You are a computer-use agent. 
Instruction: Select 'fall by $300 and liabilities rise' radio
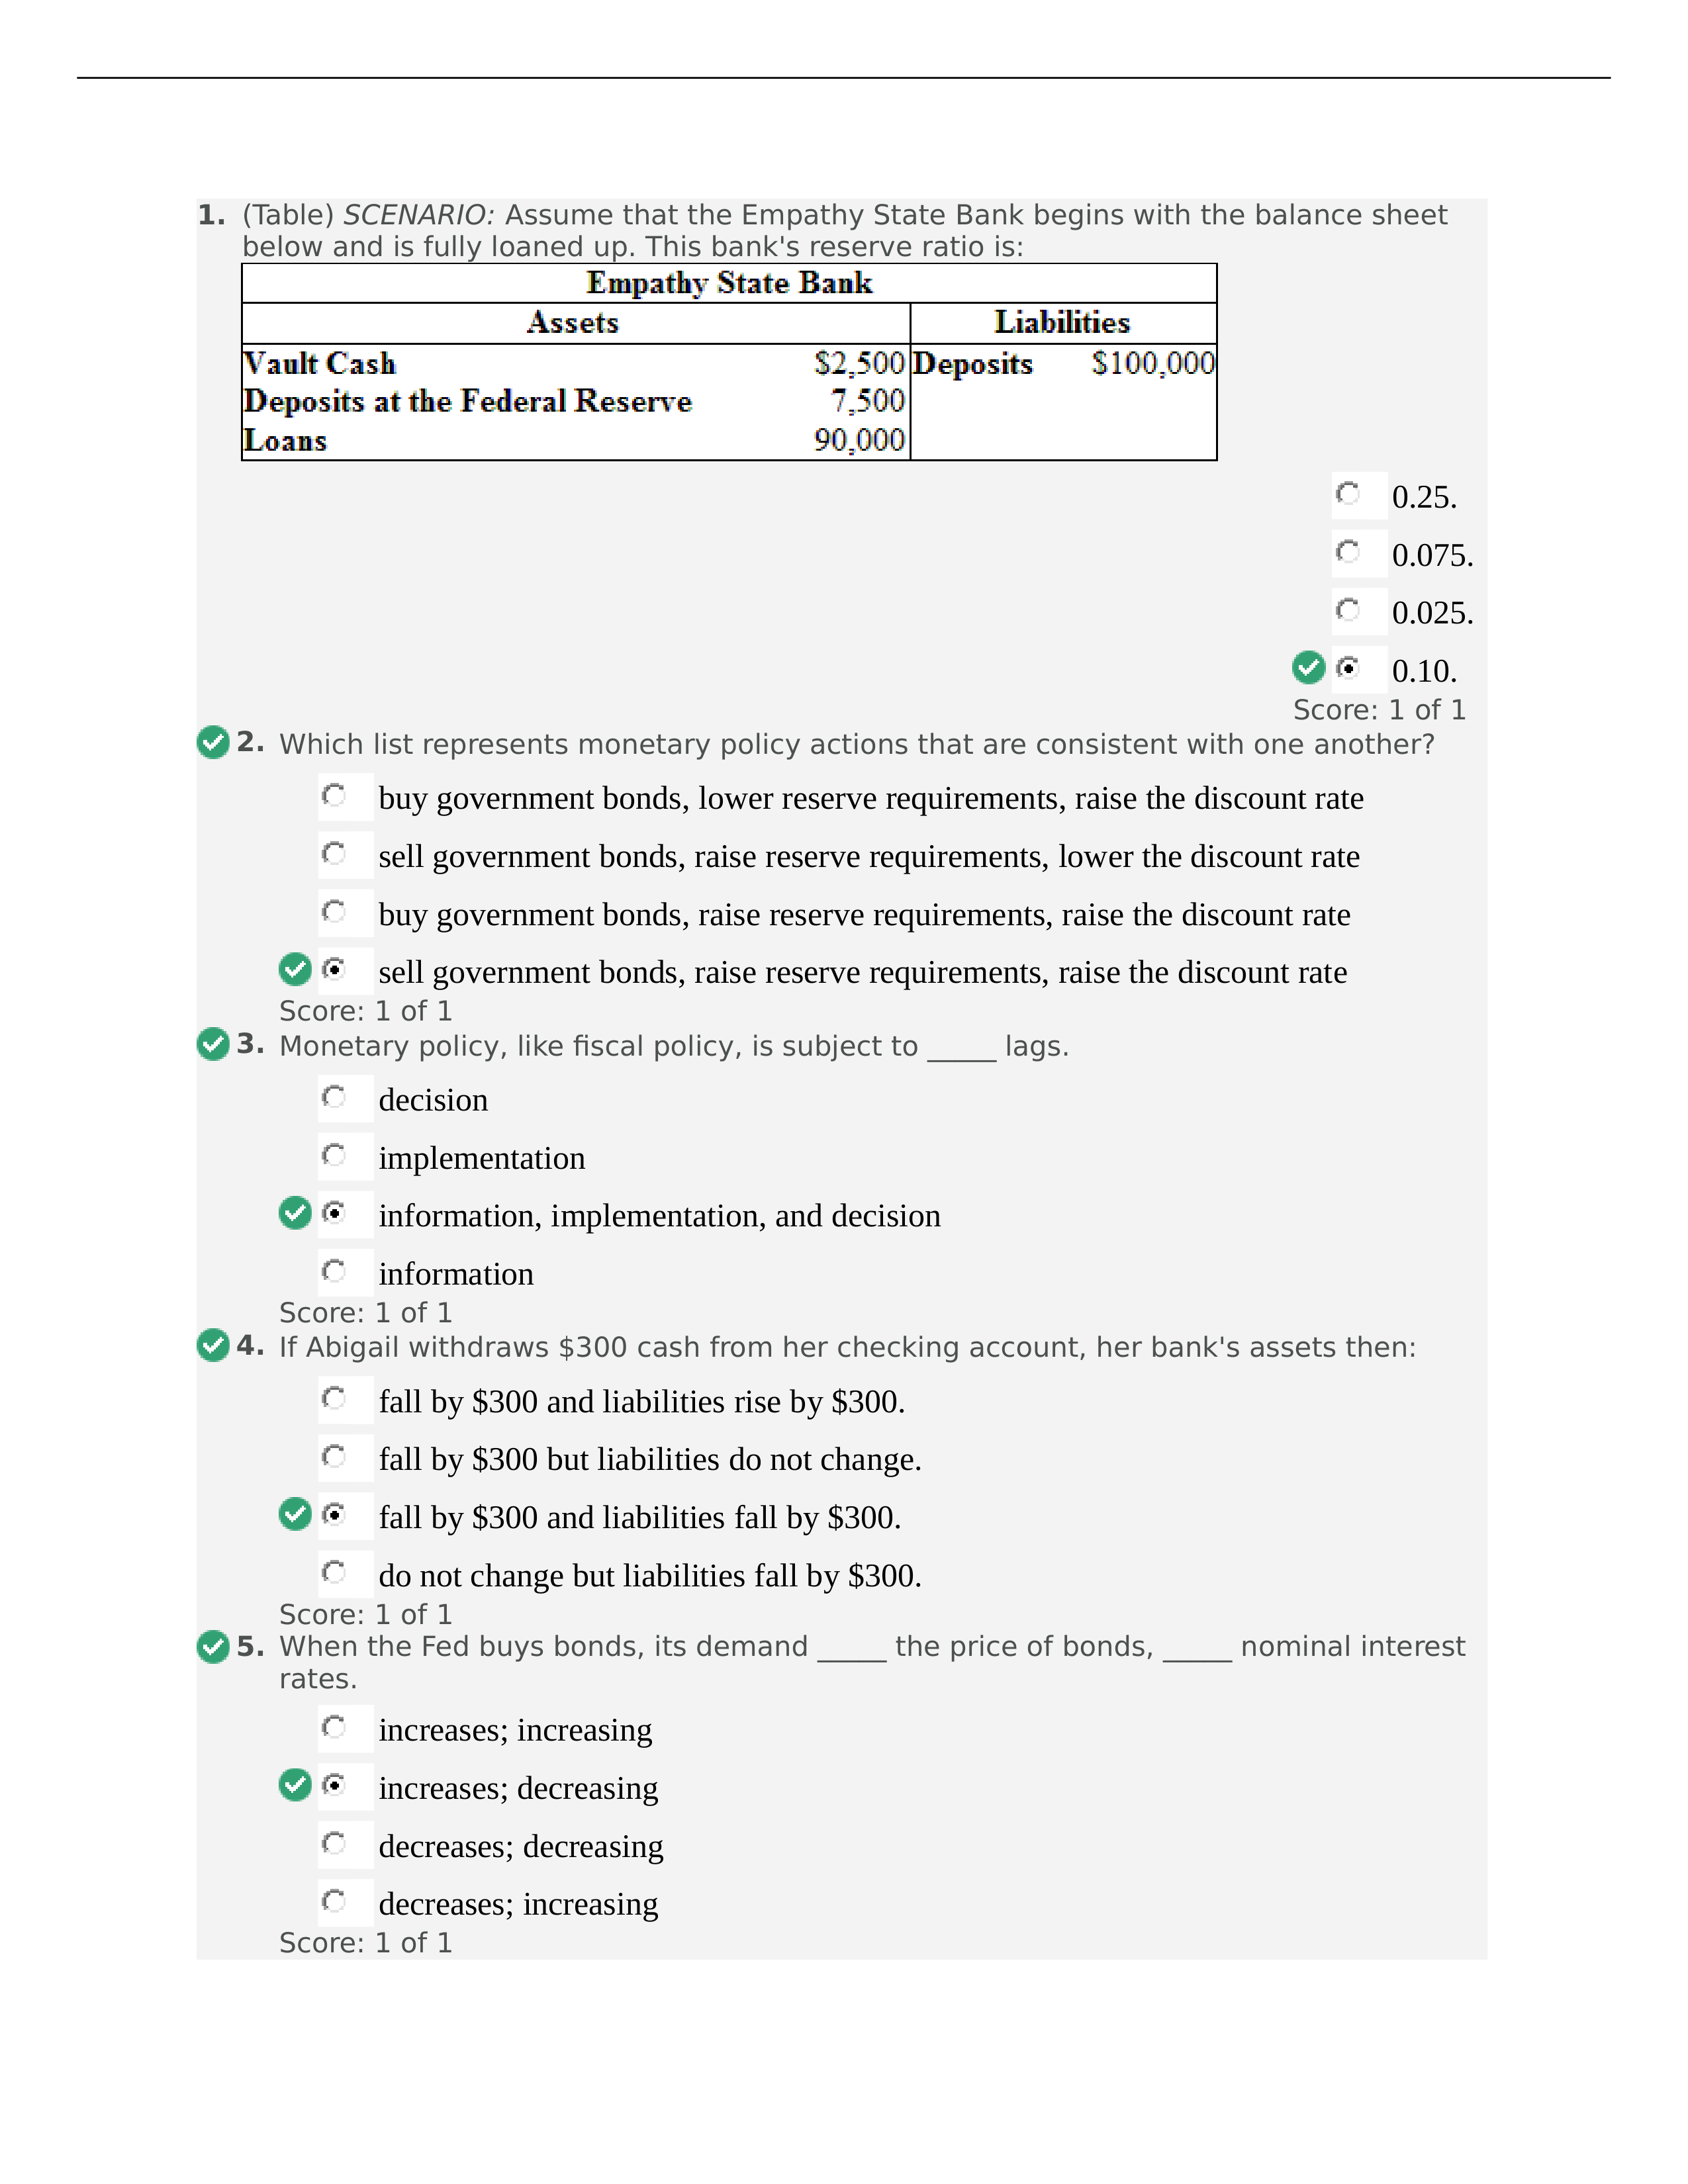point(334,1399)
